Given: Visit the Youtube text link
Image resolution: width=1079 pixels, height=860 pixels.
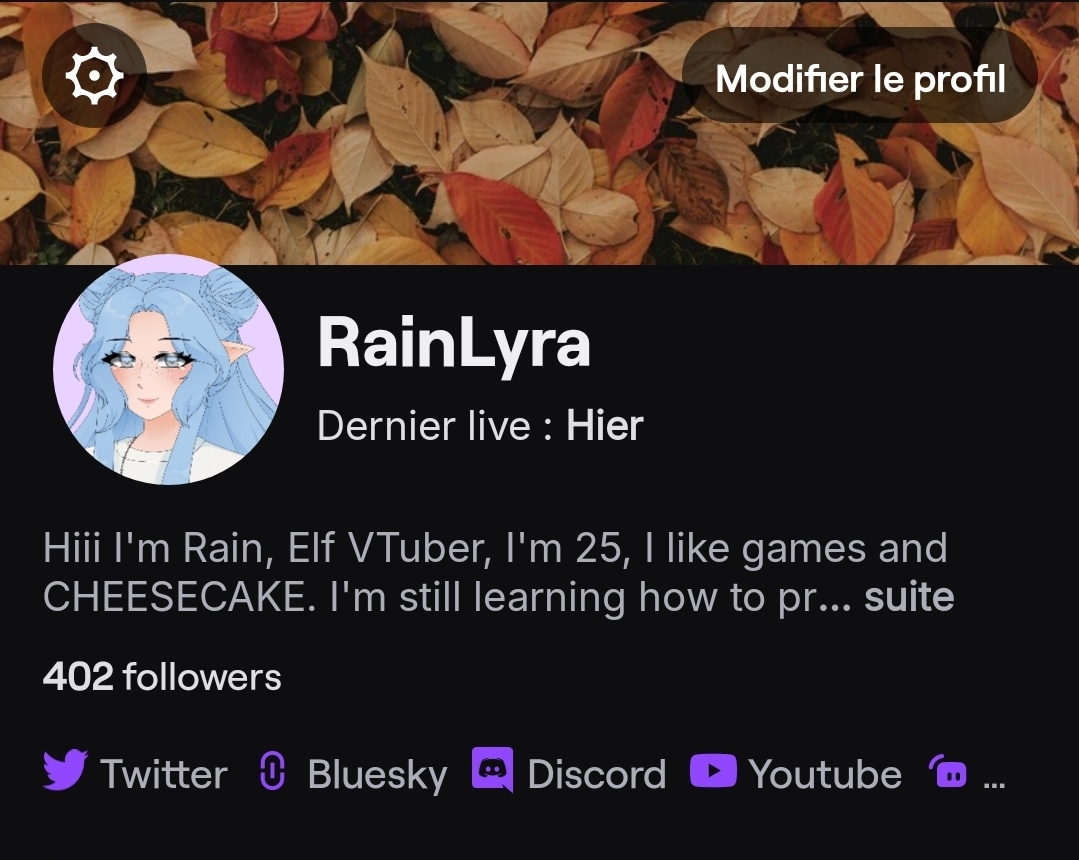Looking at the screenshot, I should coord(825,774).
